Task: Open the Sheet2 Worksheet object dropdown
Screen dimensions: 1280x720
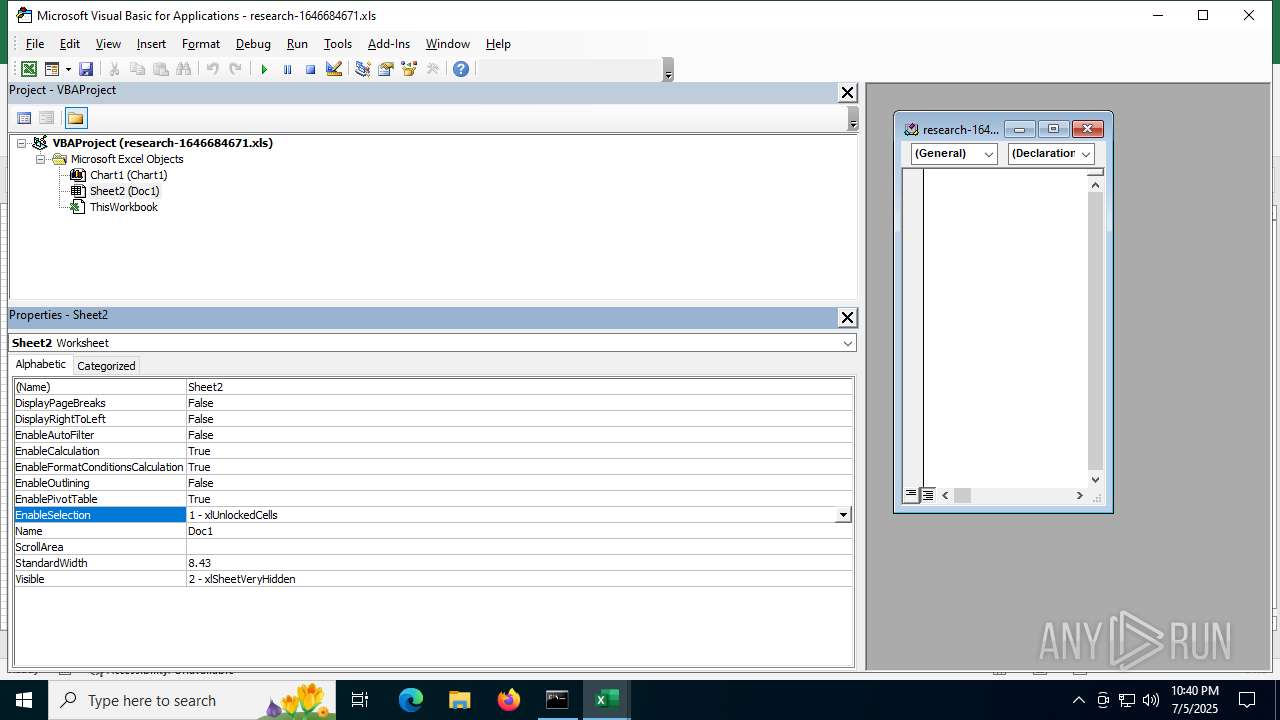Action: pos(848,343)
